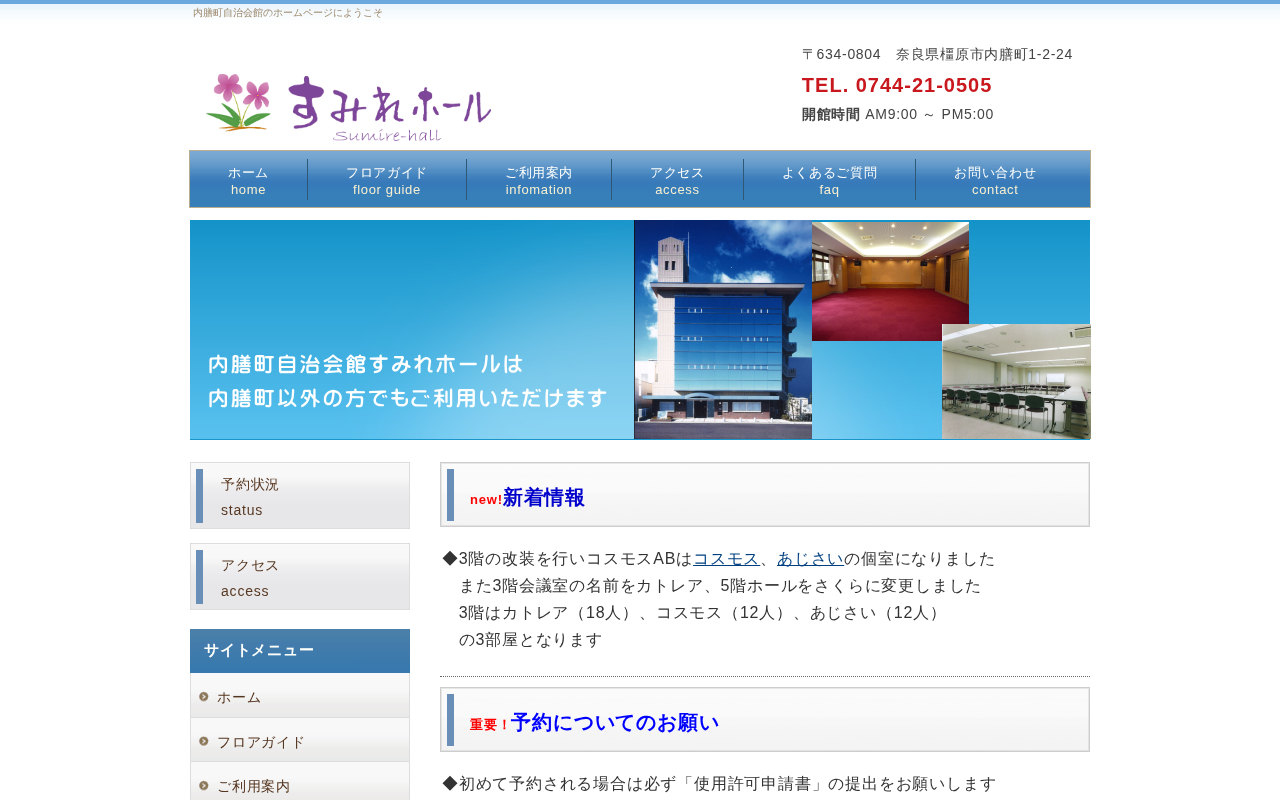Viewport: 1280px width, 800px height.
Task: Open the ホーム home navigation tab
Action: point(248,180)
